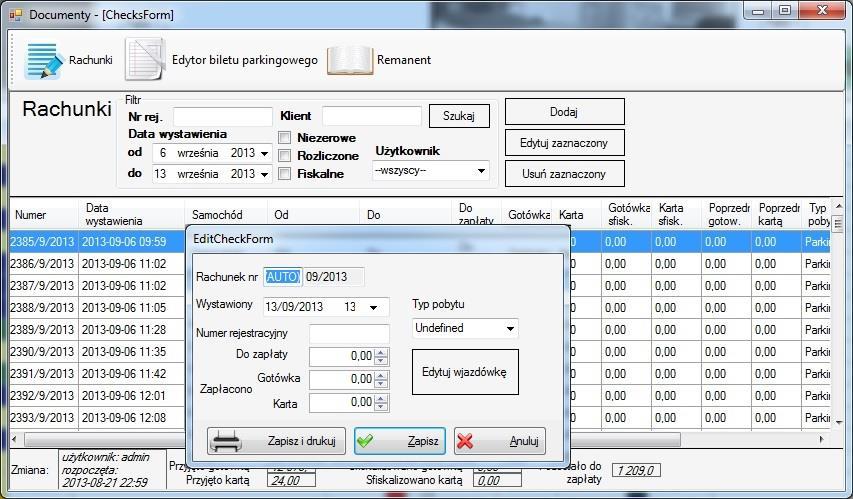Decrease Karta value with down arrow
853x499 pixels.
(381, 407)
